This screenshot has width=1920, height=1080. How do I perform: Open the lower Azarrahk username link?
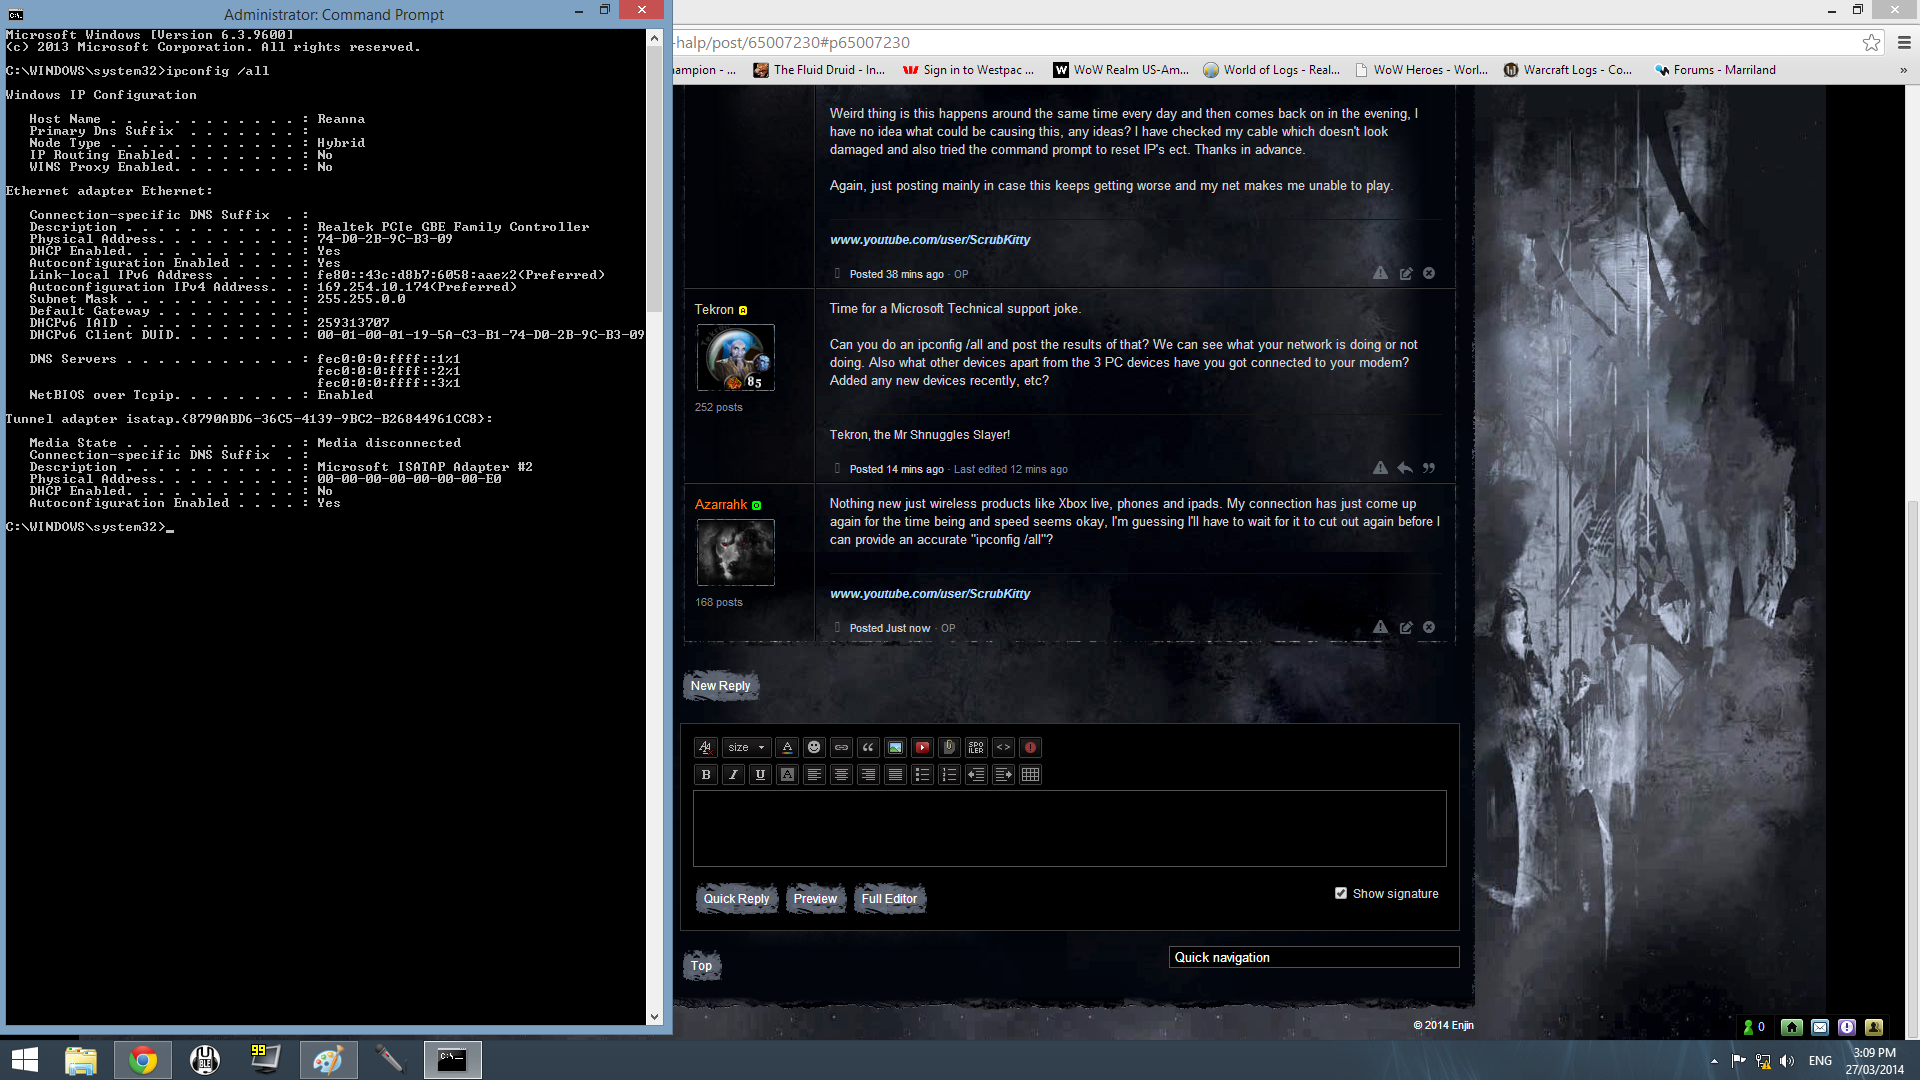coord(720,505)
